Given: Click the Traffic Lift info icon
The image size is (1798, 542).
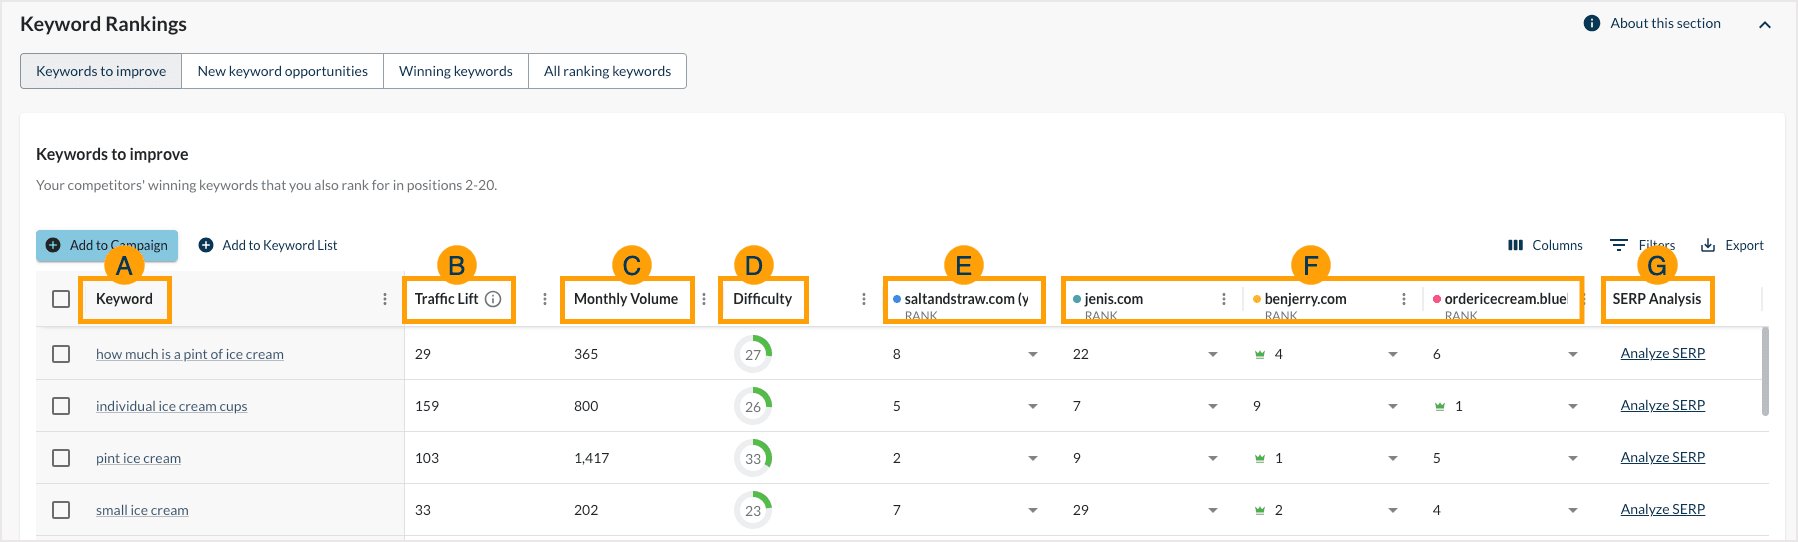Looking at the screenshot, I should point(493,299).
